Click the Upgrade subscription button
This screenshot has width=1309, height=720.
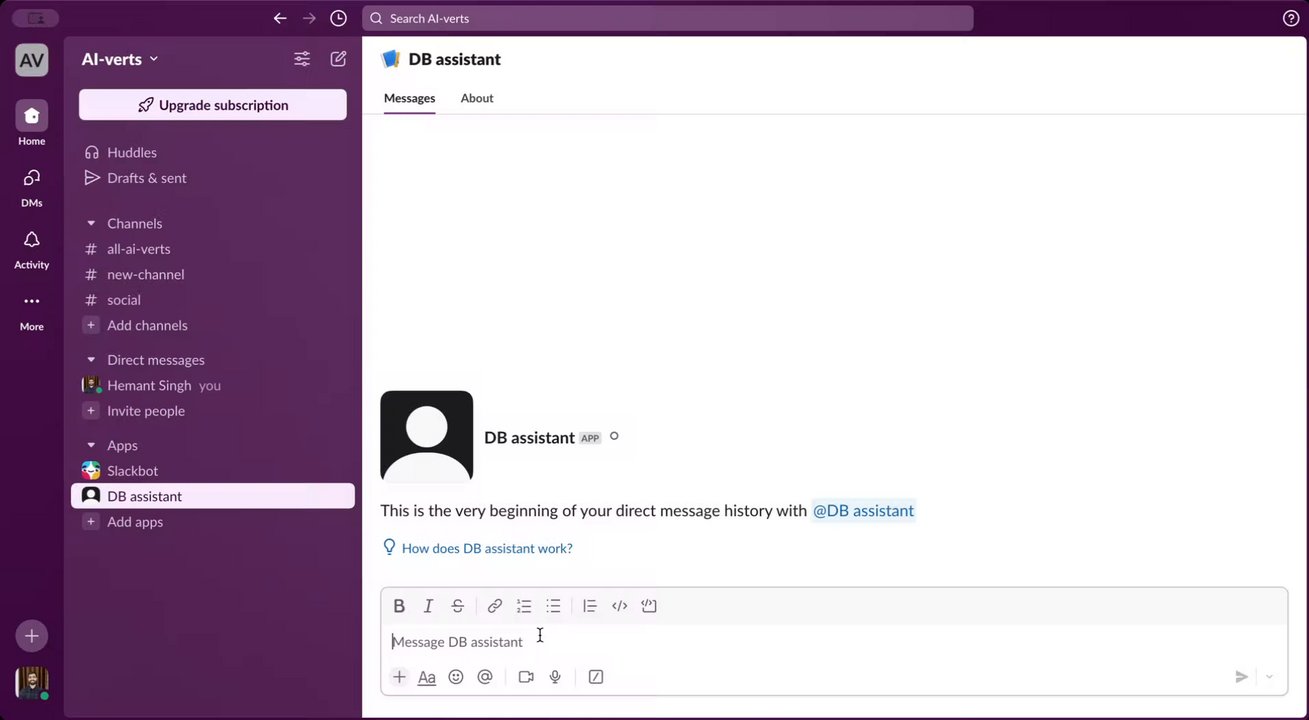click(x=213, y=105)
